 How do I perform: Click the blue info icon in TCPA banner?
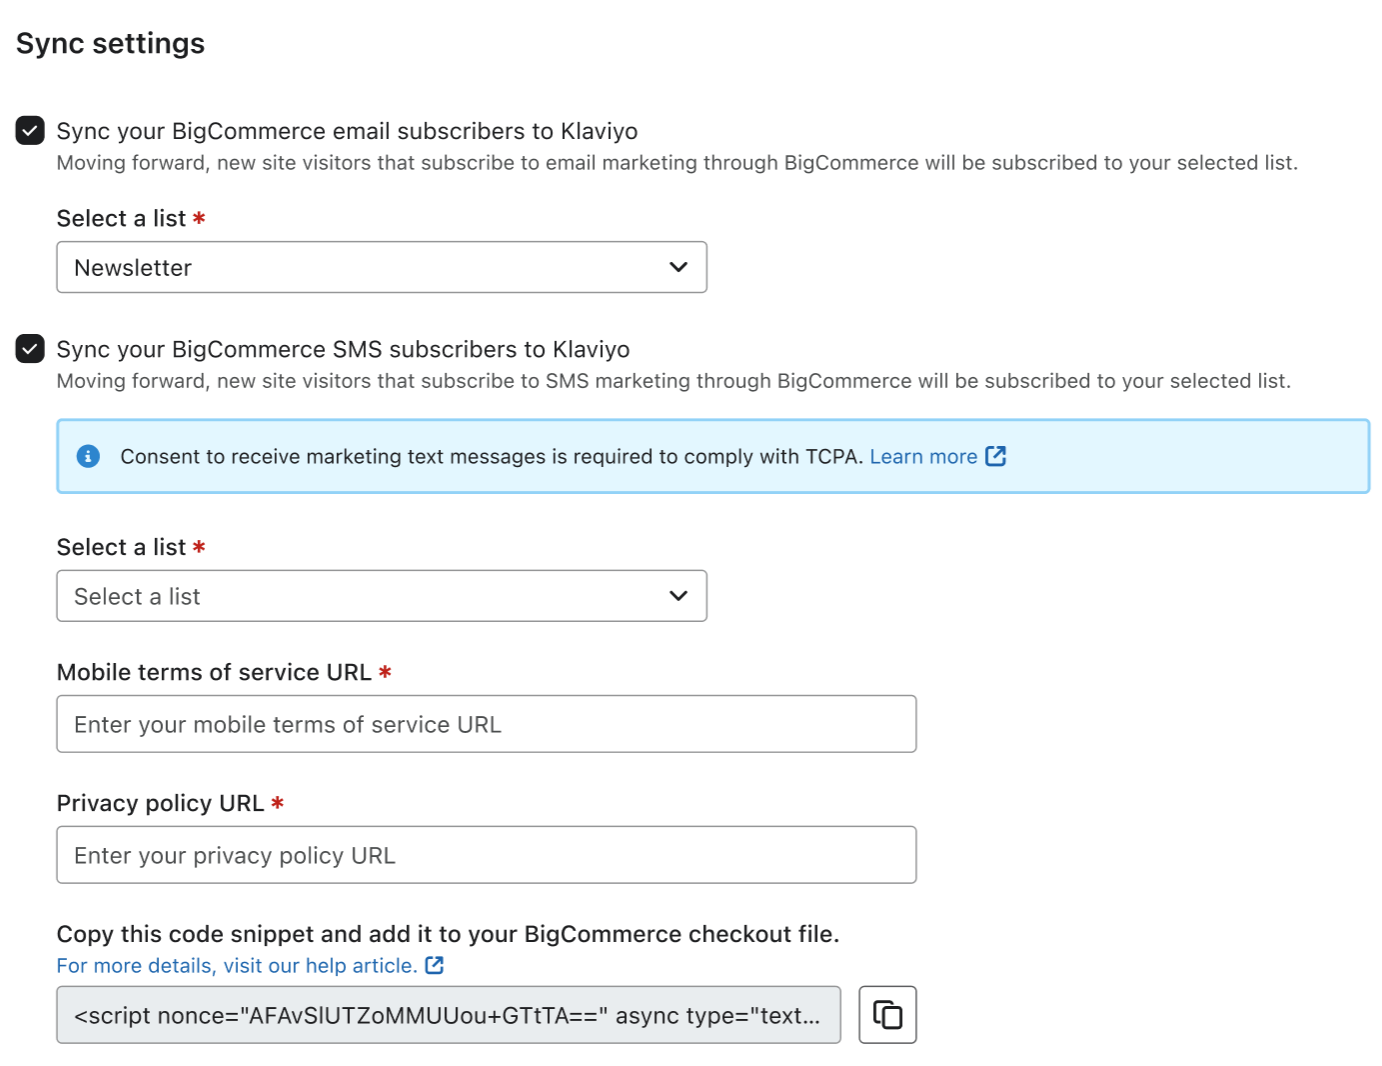coord(88,456)
